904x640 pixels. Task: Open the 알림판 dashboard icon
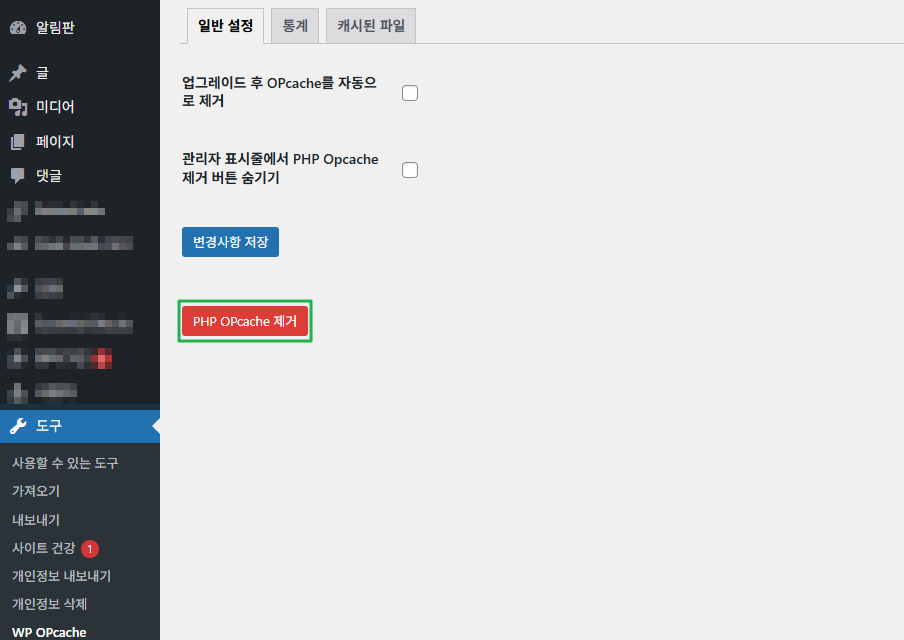click(x=18, y=27)
